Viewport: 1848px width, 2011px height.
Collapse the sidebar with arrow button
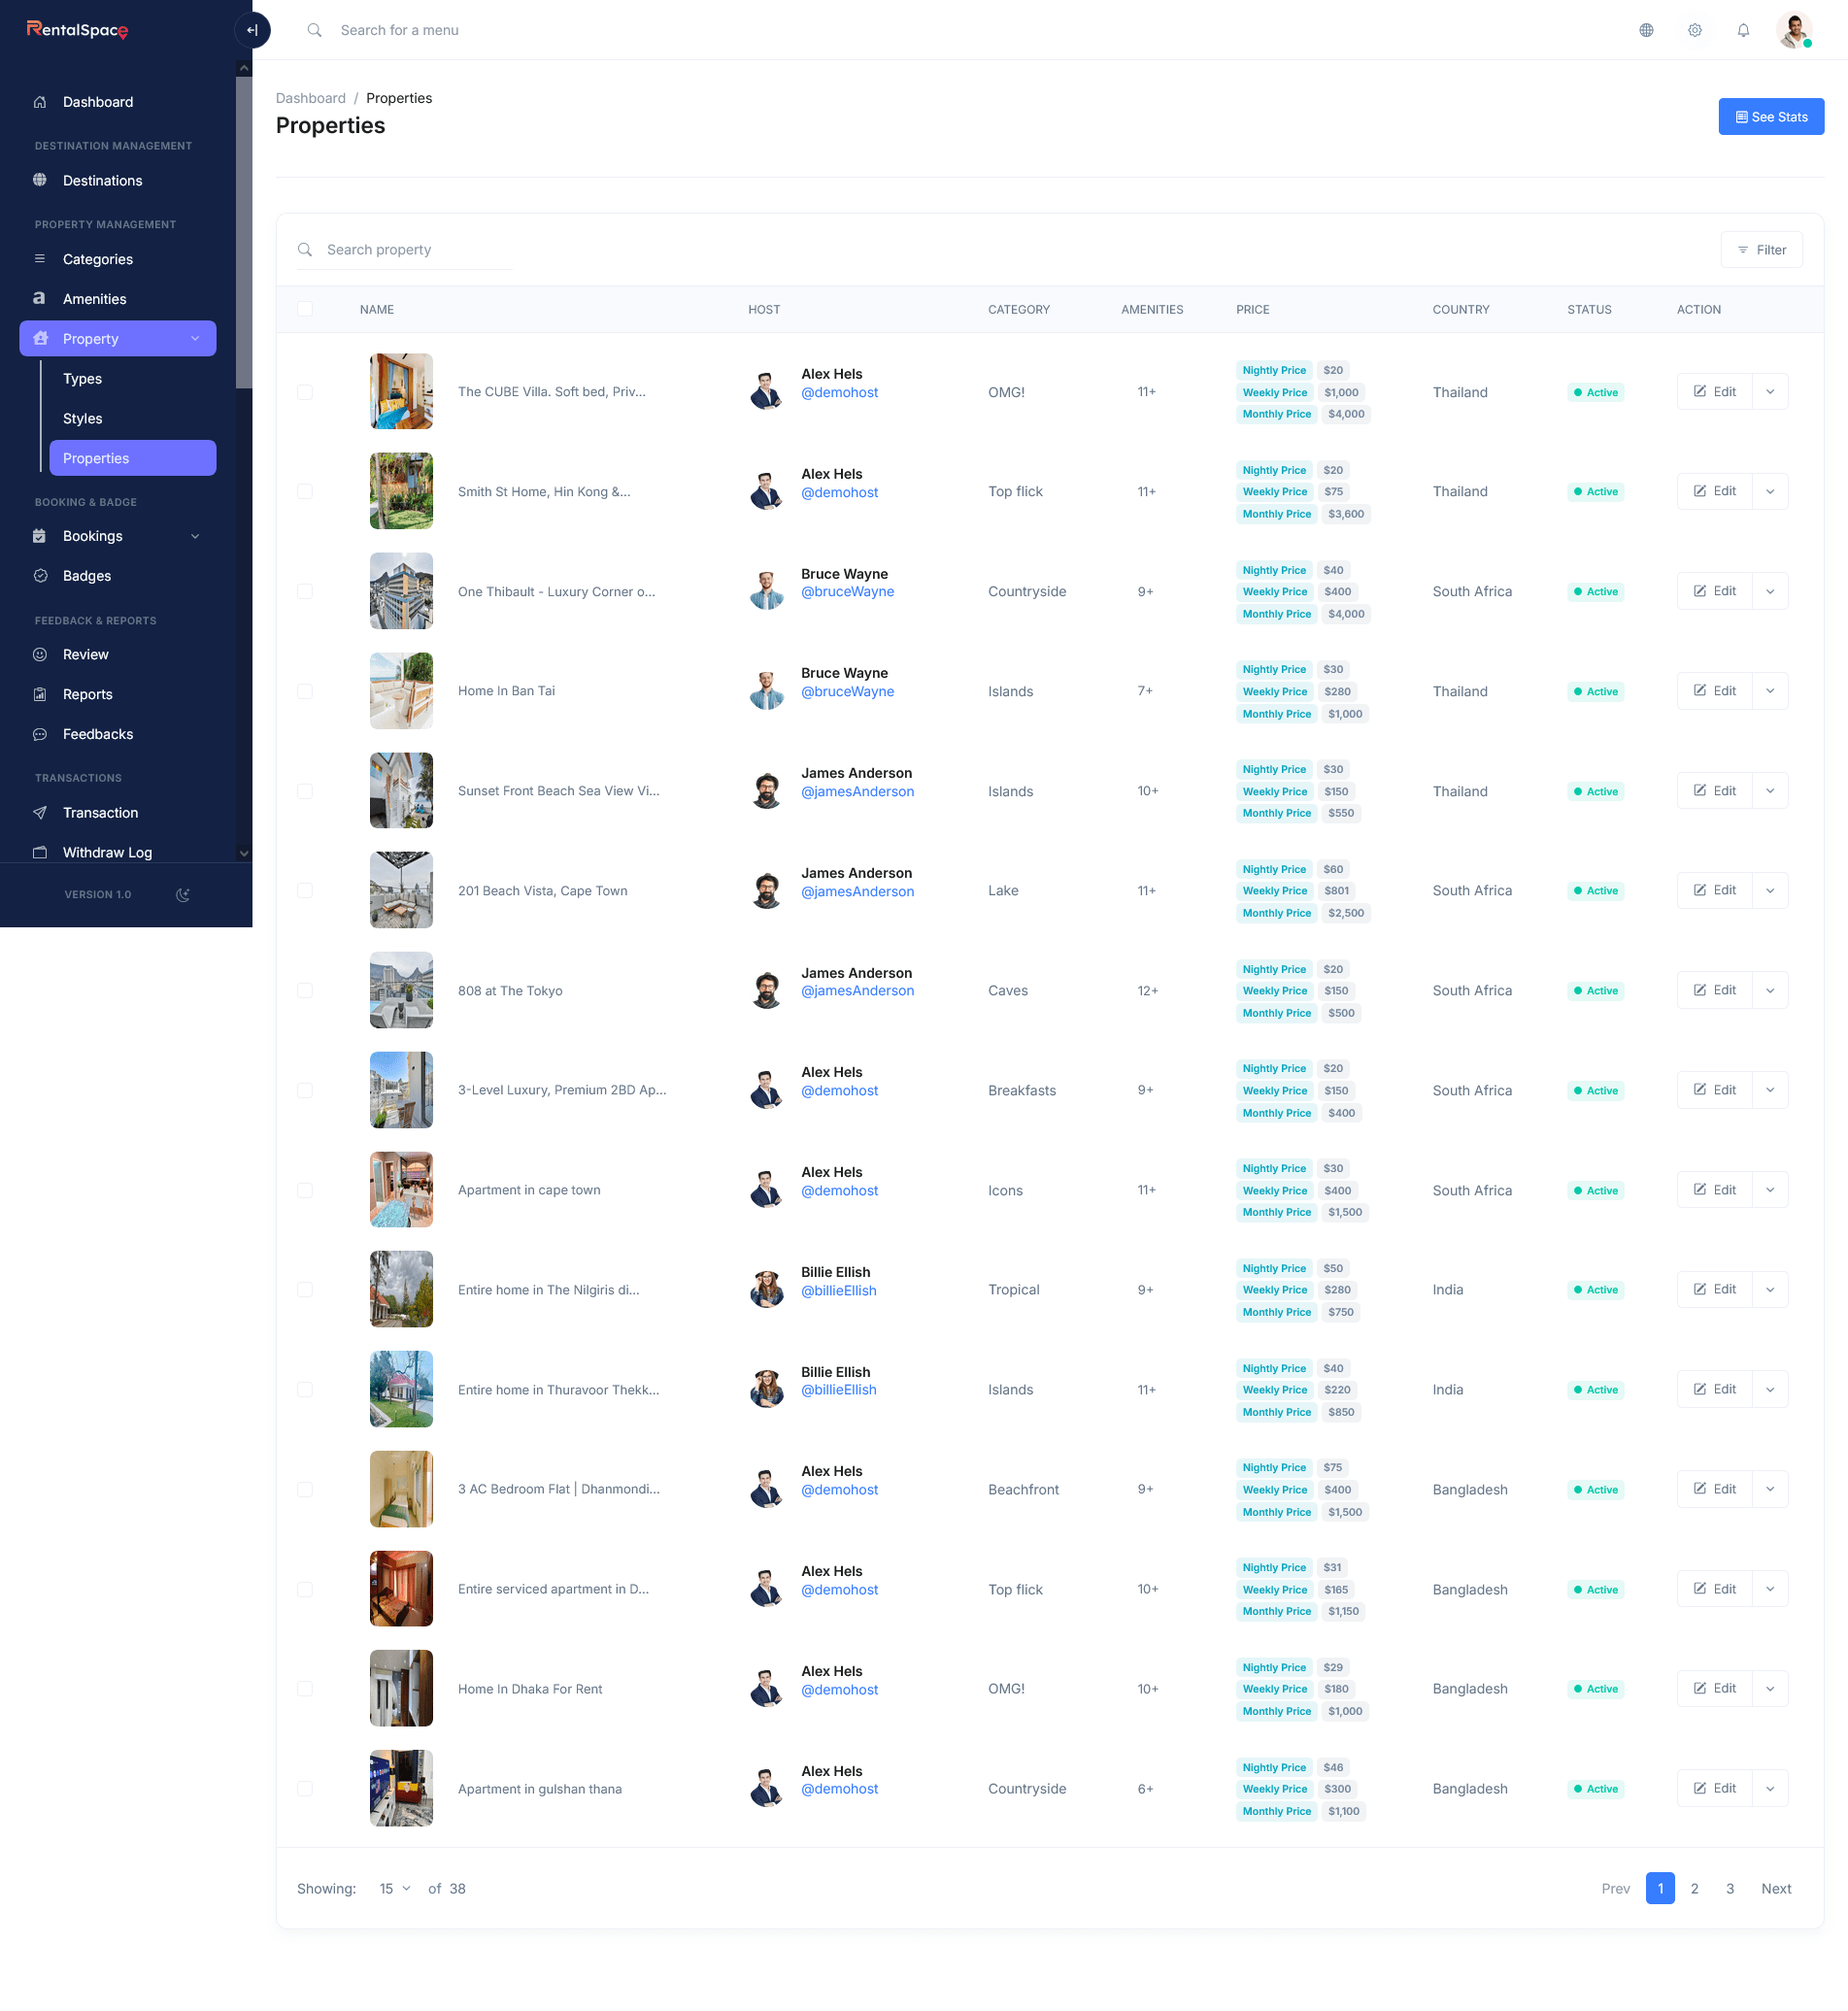tap(252, 30)
